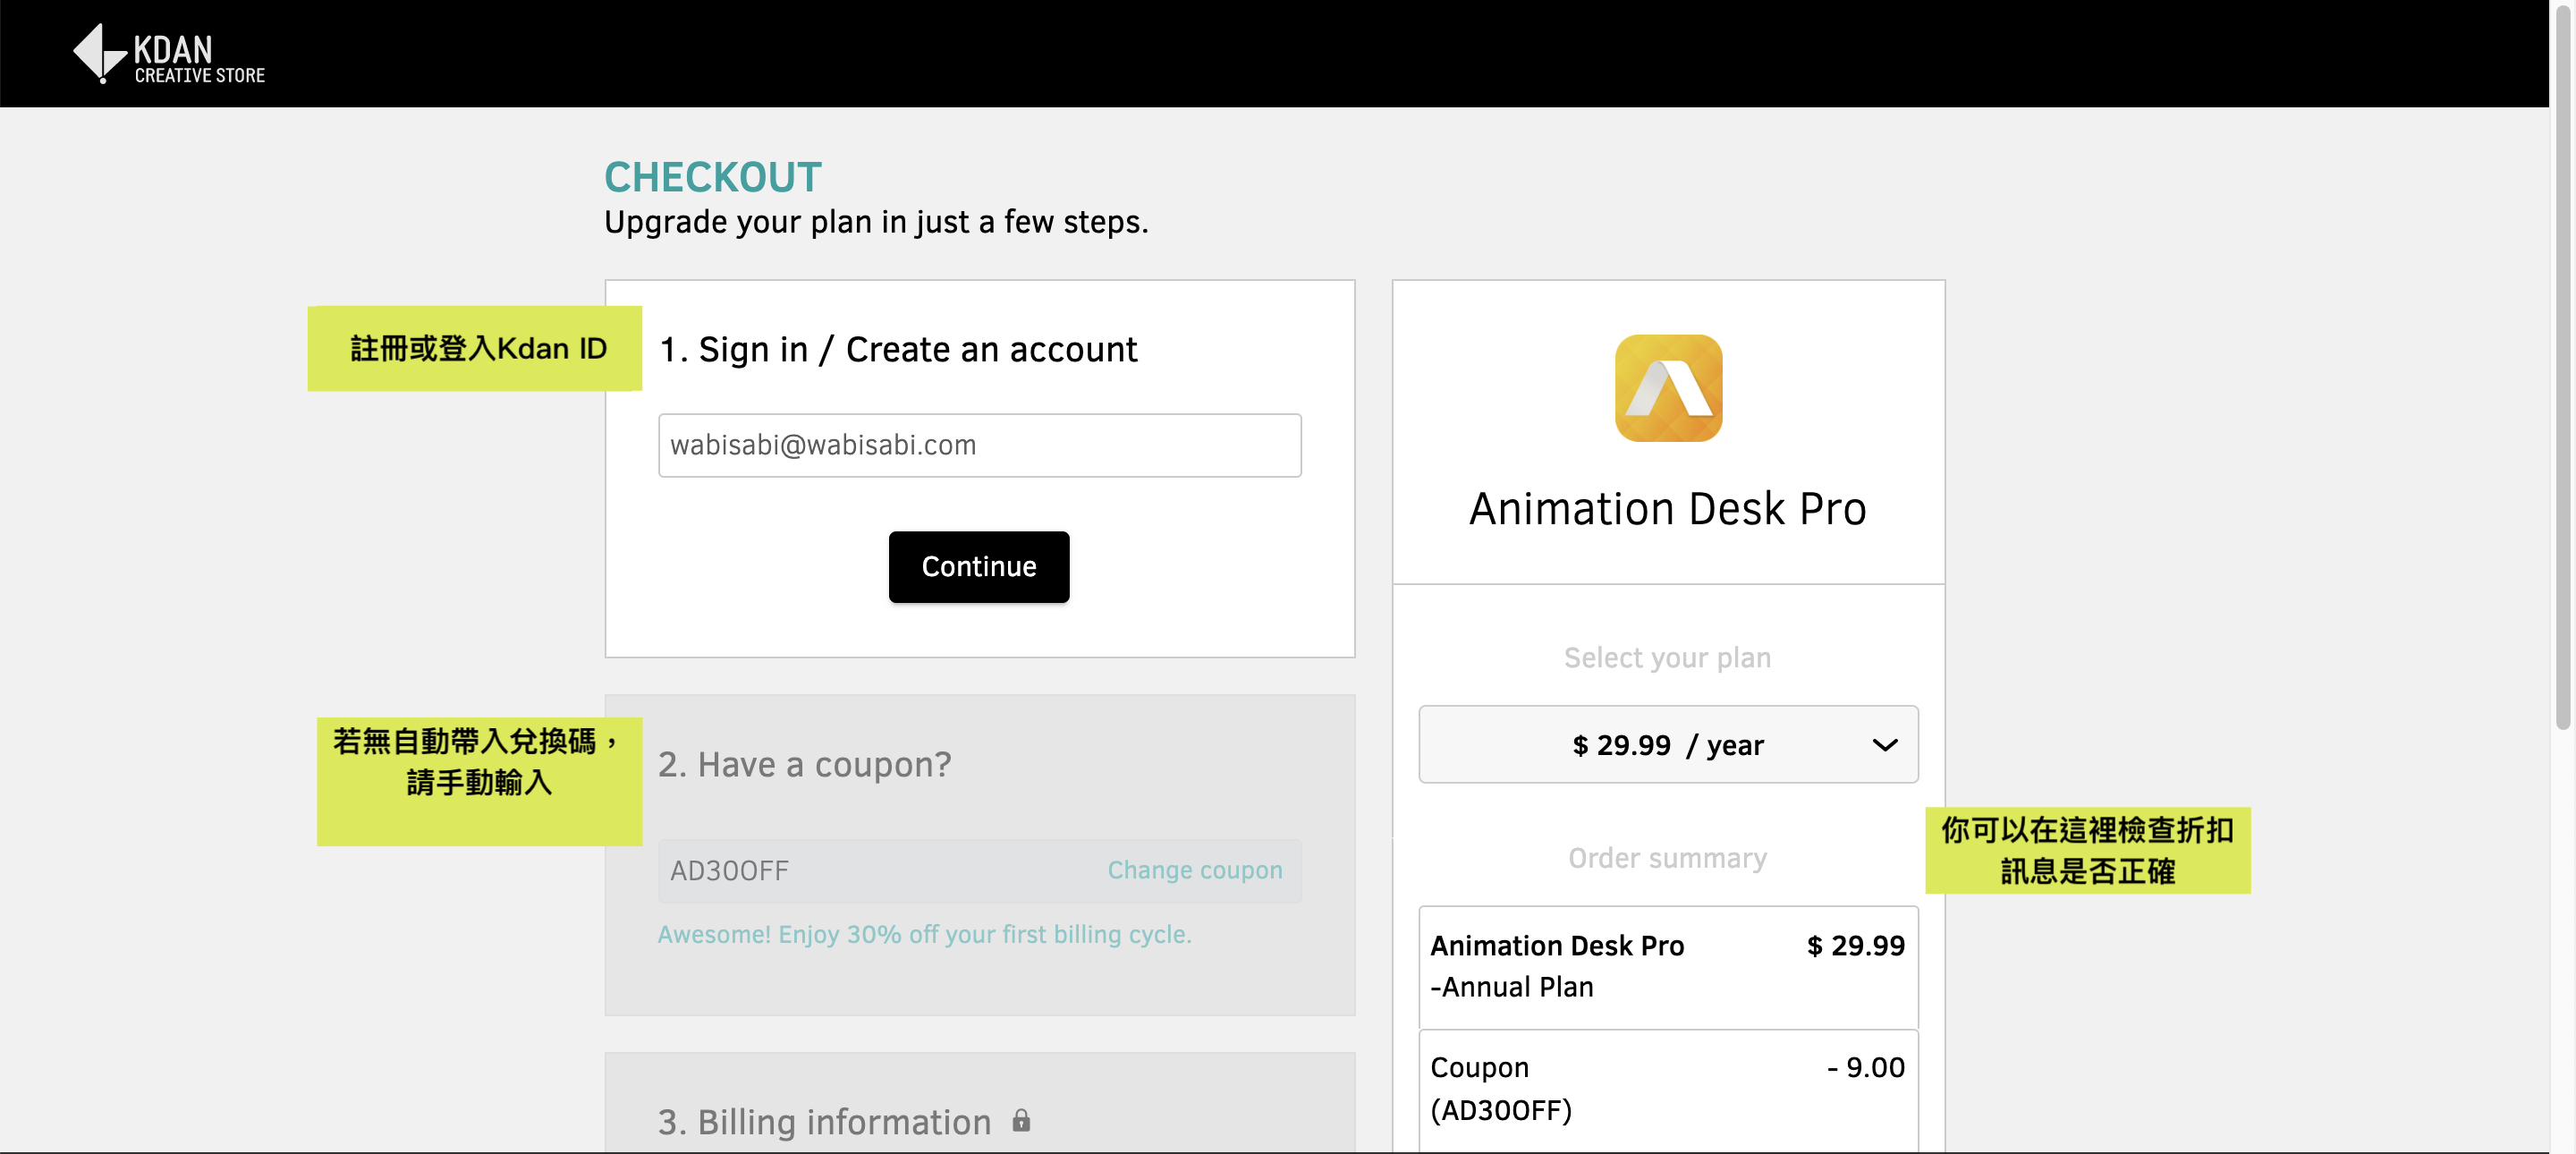The width and height of the screenshot is (2576, 1154).
Task: Click the '3. Billing information' heading
Action: coord(824,1122)
